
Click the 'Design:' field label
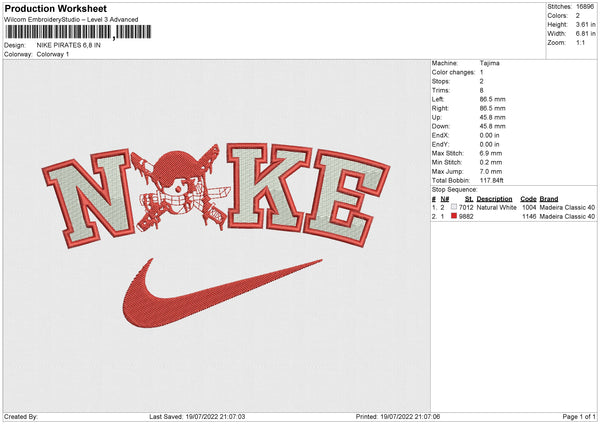pos(15,45)
